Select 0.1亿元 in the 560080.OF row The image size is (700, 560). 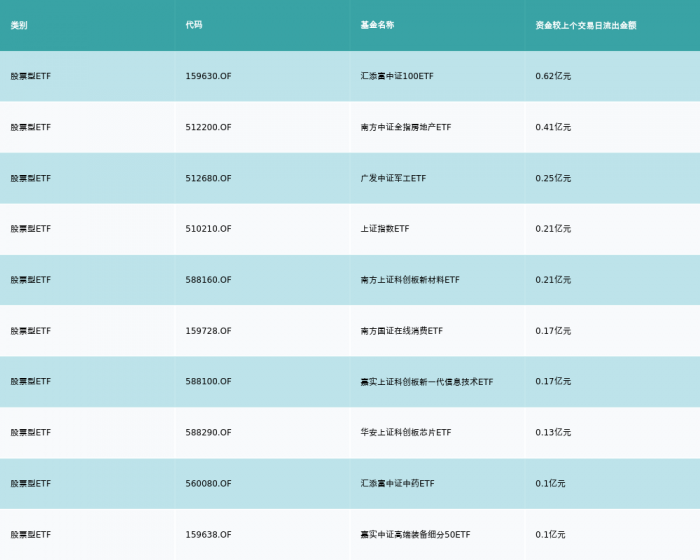tap(550, 484)
